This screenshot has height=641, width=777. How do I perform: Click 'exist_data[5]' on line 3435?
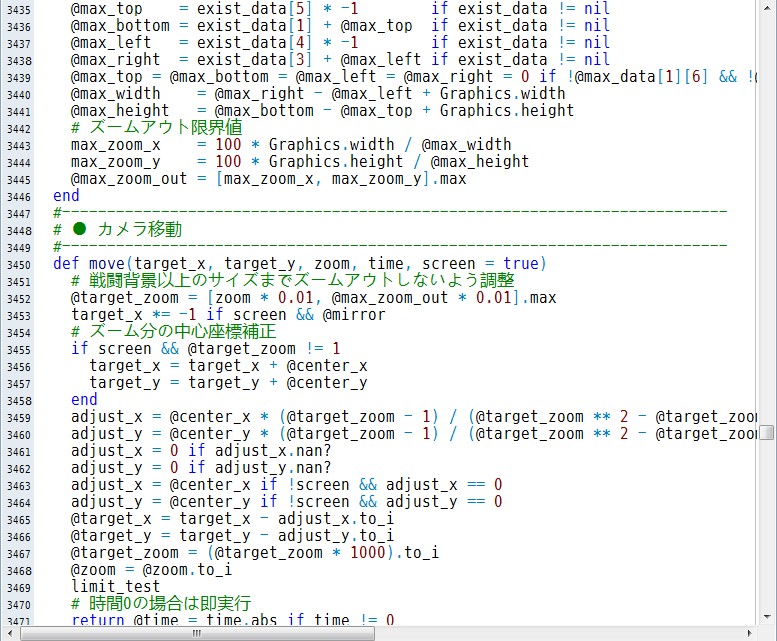255,8
